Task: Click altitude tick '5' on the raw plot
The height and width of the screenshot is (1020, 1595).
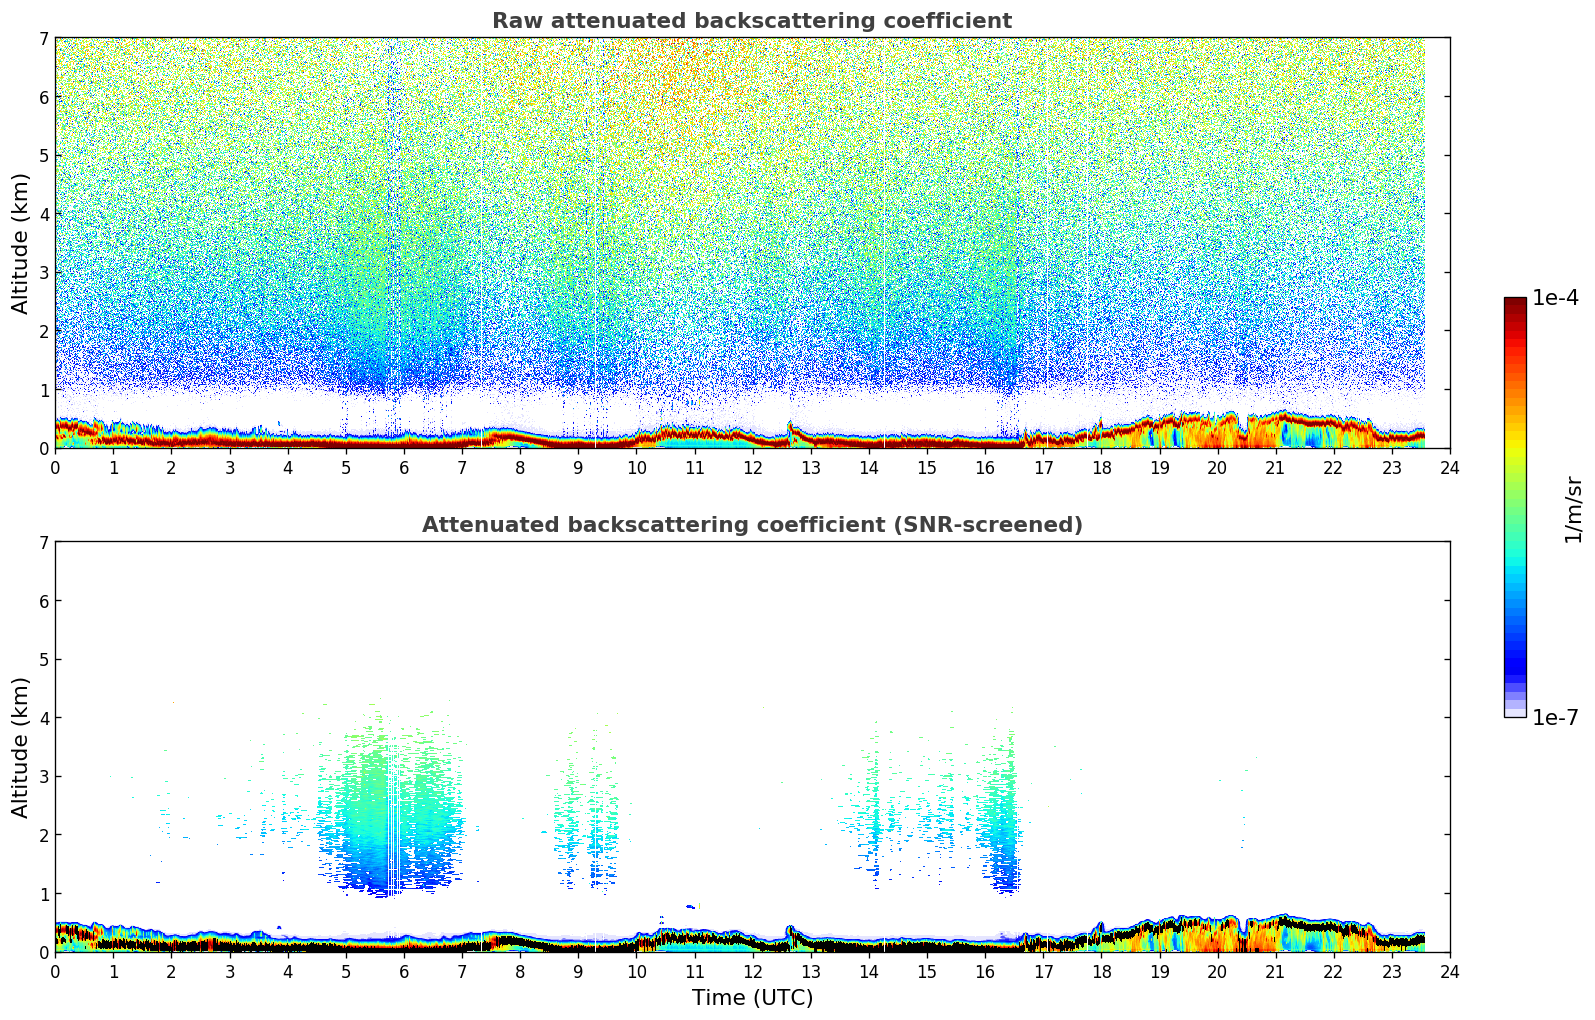Action: [x=43, y=155]
